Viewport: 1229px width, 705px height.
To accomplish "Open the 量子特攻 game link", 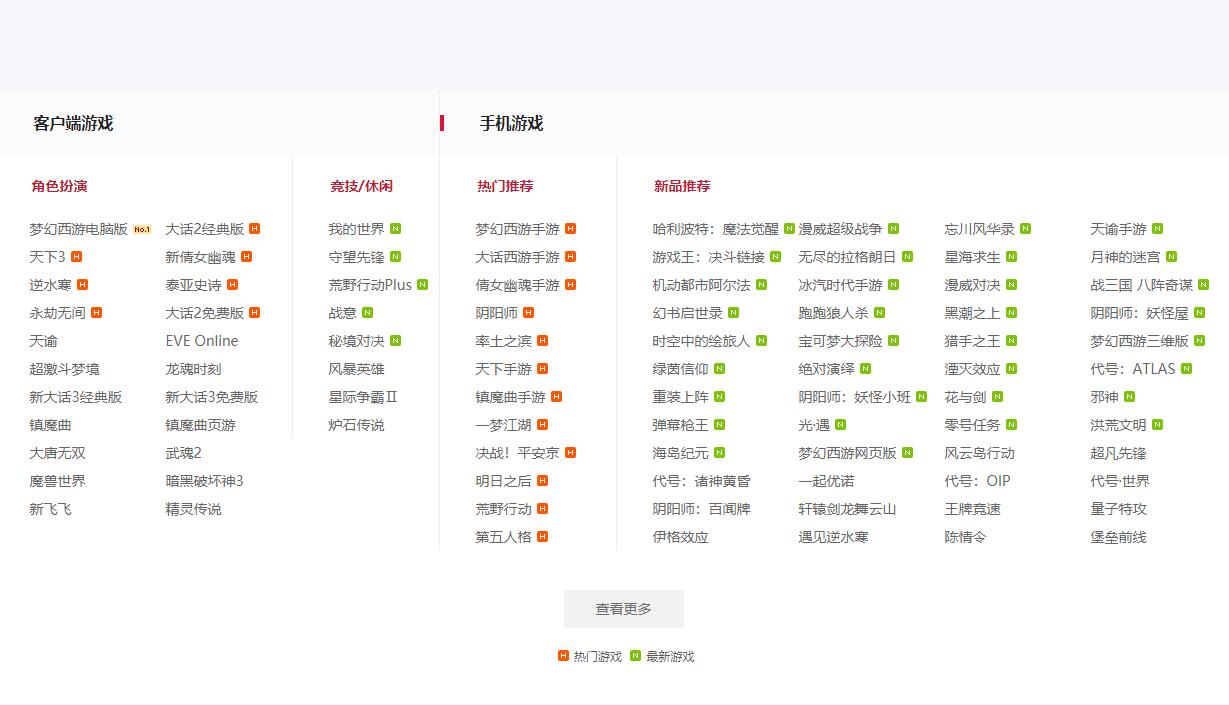I will pyautogui.click(x=1119, y=509).
